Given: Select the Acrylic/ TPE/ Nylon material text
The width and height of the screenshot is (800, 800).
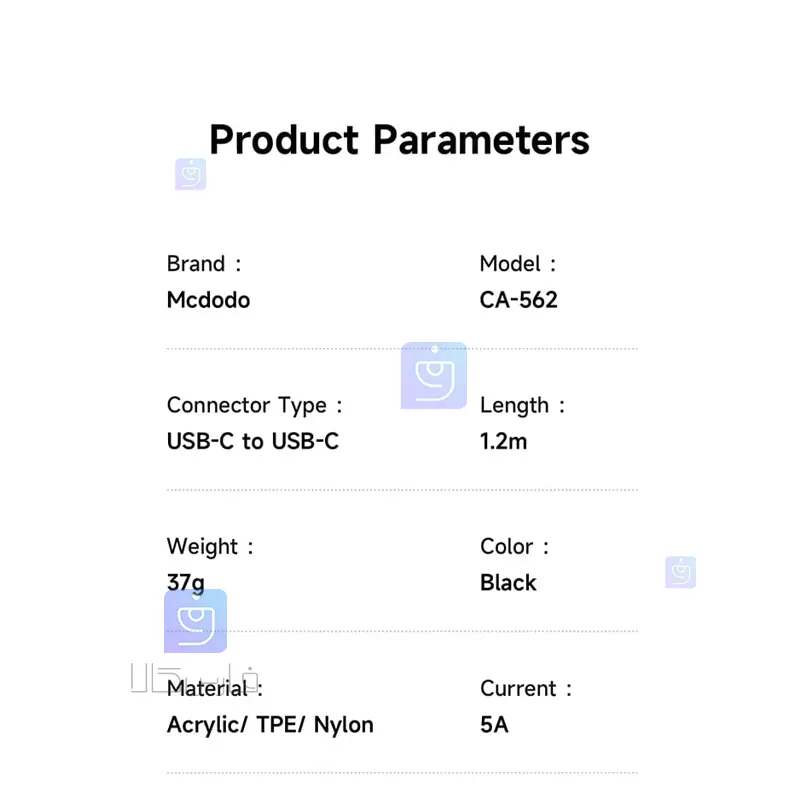Looking at the screenshot, I should pyautogui.click(x=270, y=725).
